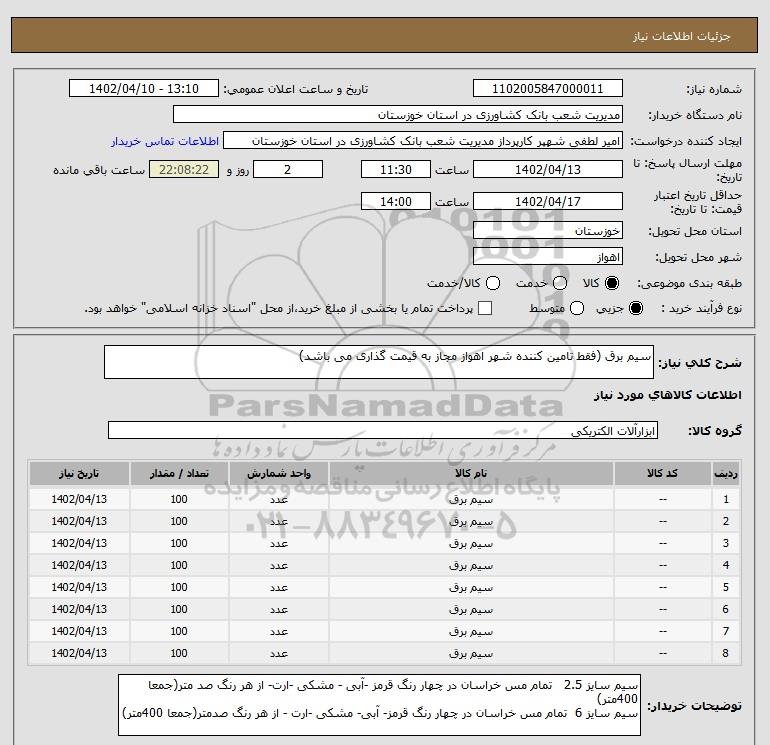Click the کد کالا column header
This screenshot has height=745, width=770.
click(662, 473)
